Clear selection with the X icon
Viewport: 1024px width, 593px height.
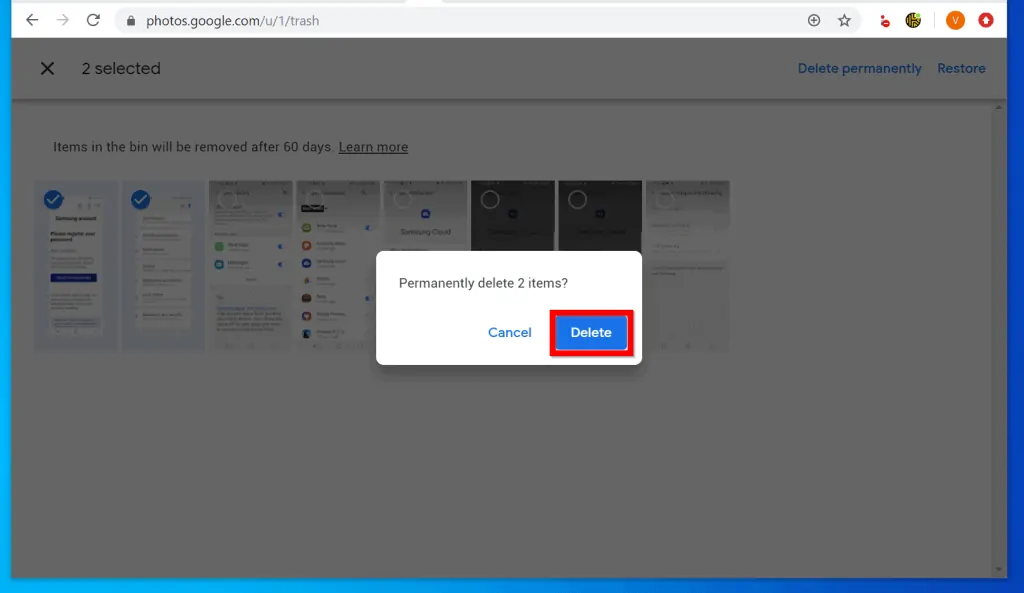pos(47,69)
